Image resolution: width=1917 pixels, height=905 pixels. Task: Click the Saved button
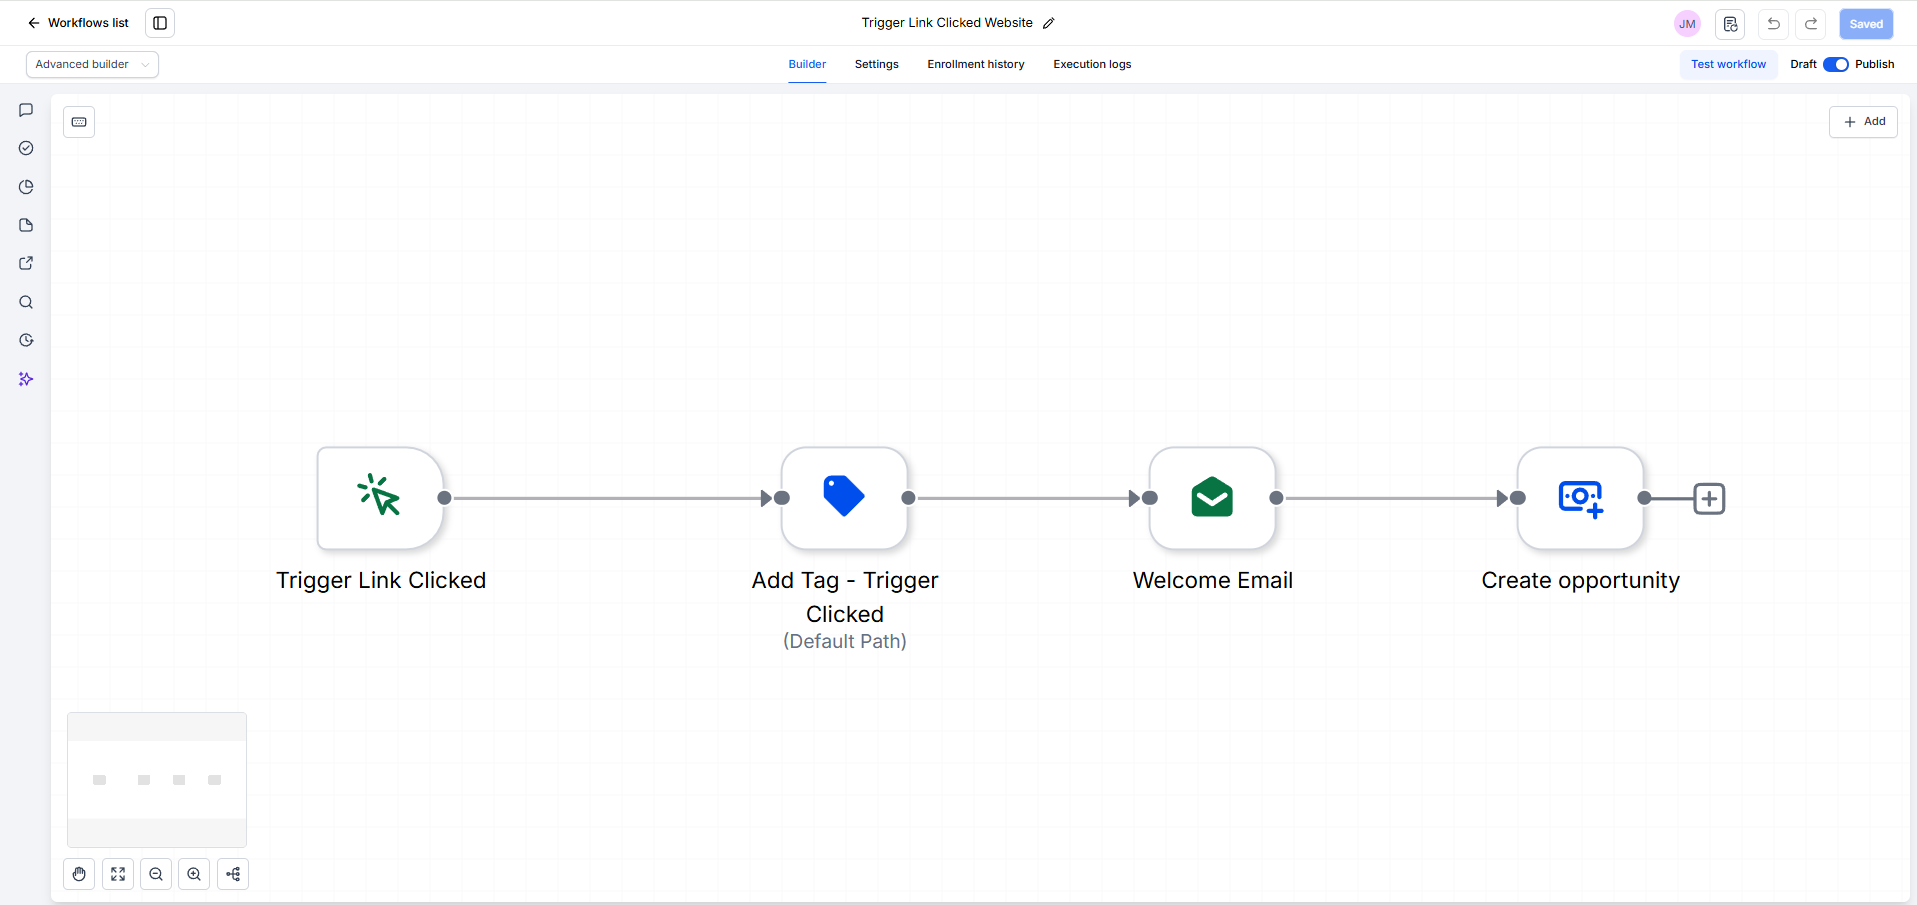click(1866, 24)
